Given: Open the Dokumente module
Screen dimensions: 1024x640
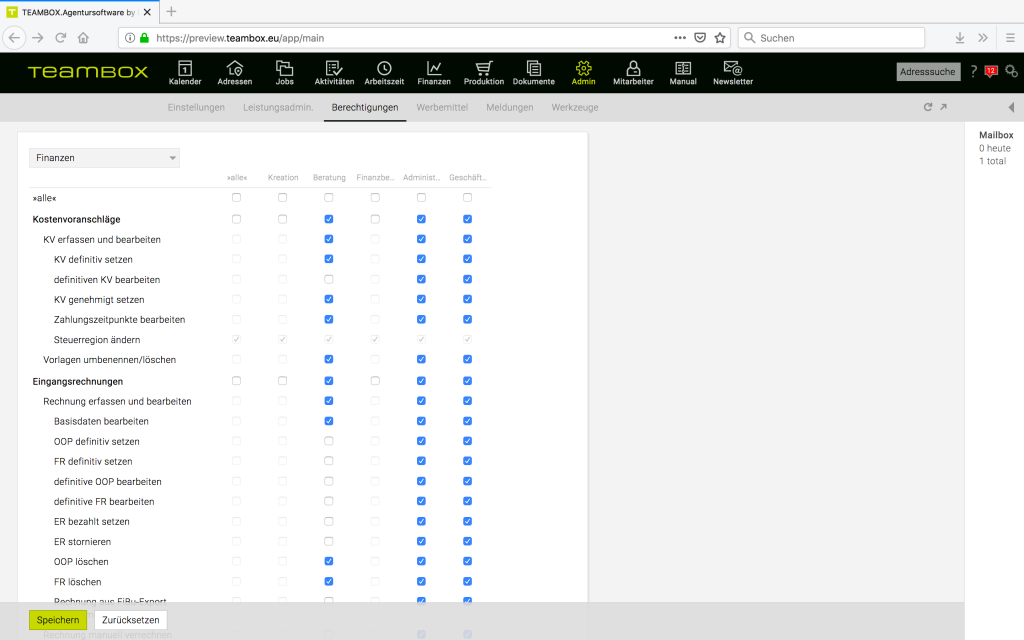Looking at the screenshot, I should (x=534, y=72).
